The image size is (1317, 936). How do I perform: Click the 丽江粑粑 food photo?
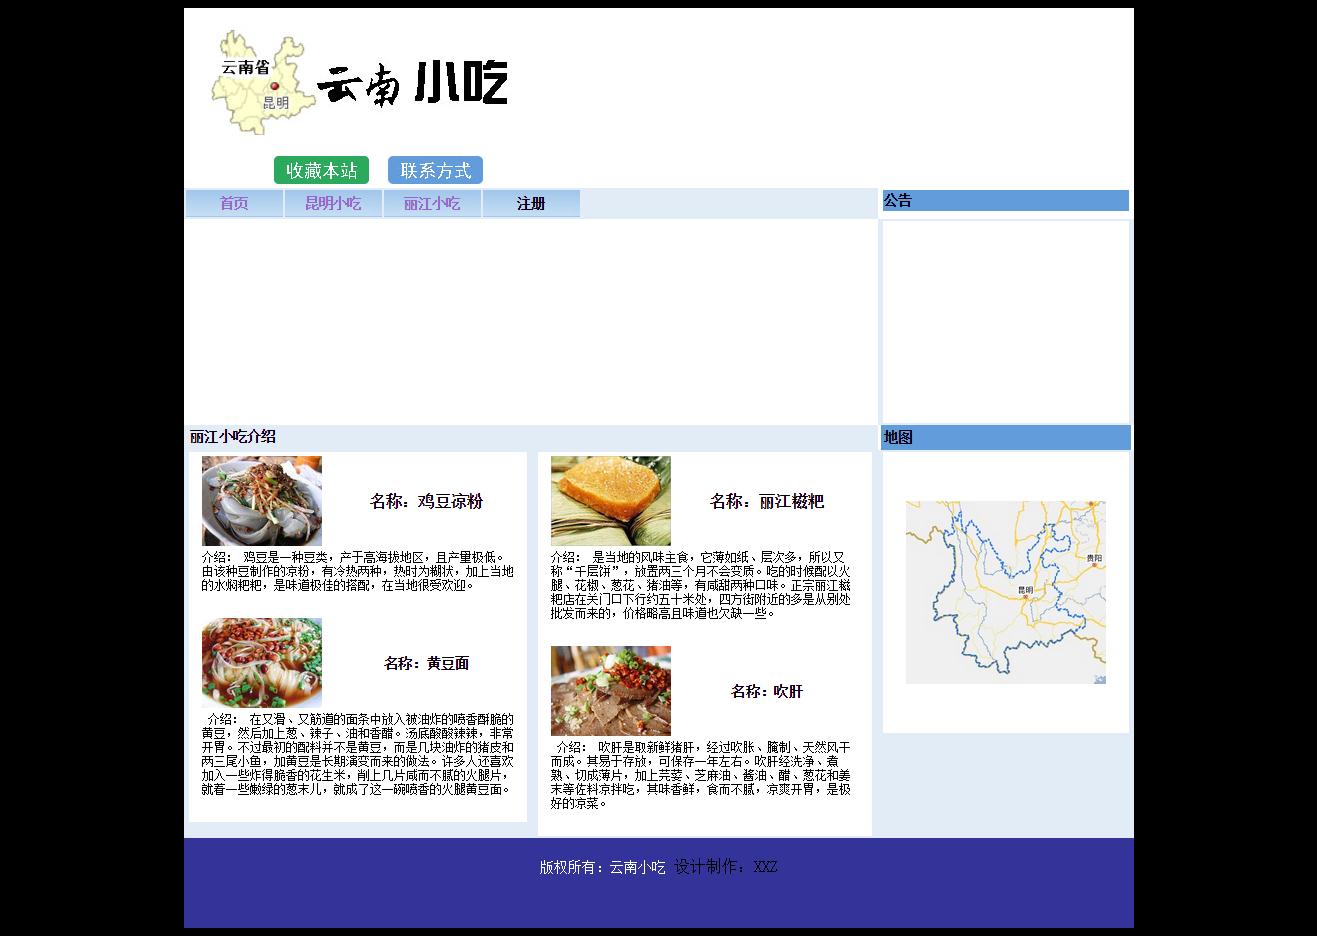pyautogui.click(x=611, y=501)
